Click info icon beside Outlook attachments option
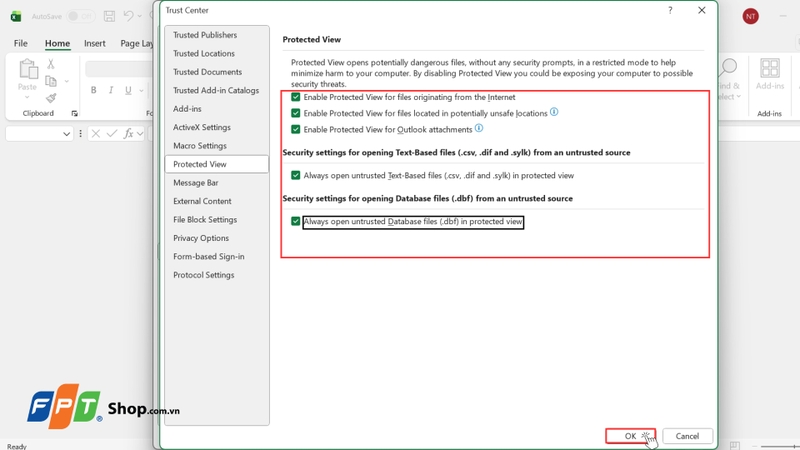The height and width of the screenshot is (450, 800). coord(479,128)
